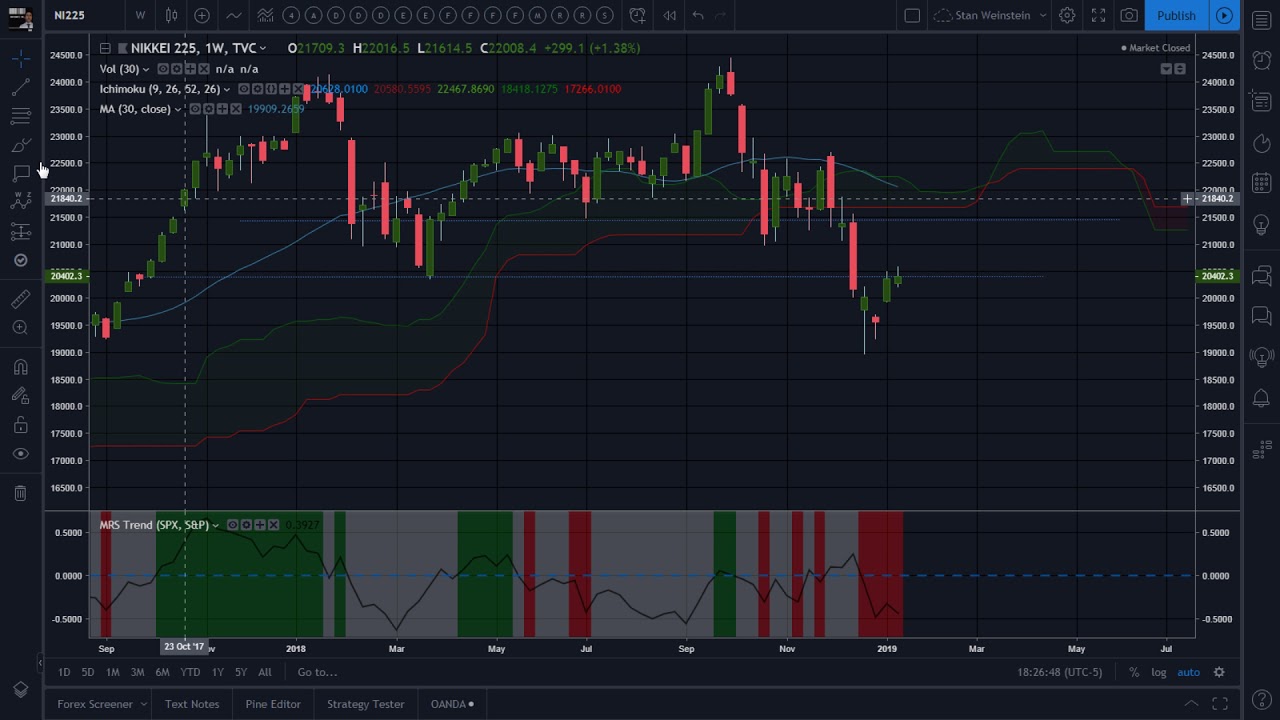
Task: Toggle percent scale on the price axis
Action: click(1134, 672)
